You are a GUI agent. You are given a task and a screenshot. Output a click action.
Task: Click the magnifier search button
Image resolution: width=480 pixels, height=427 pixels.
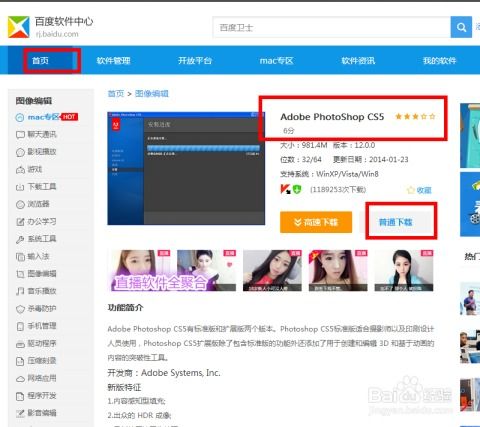pos(461,27)
